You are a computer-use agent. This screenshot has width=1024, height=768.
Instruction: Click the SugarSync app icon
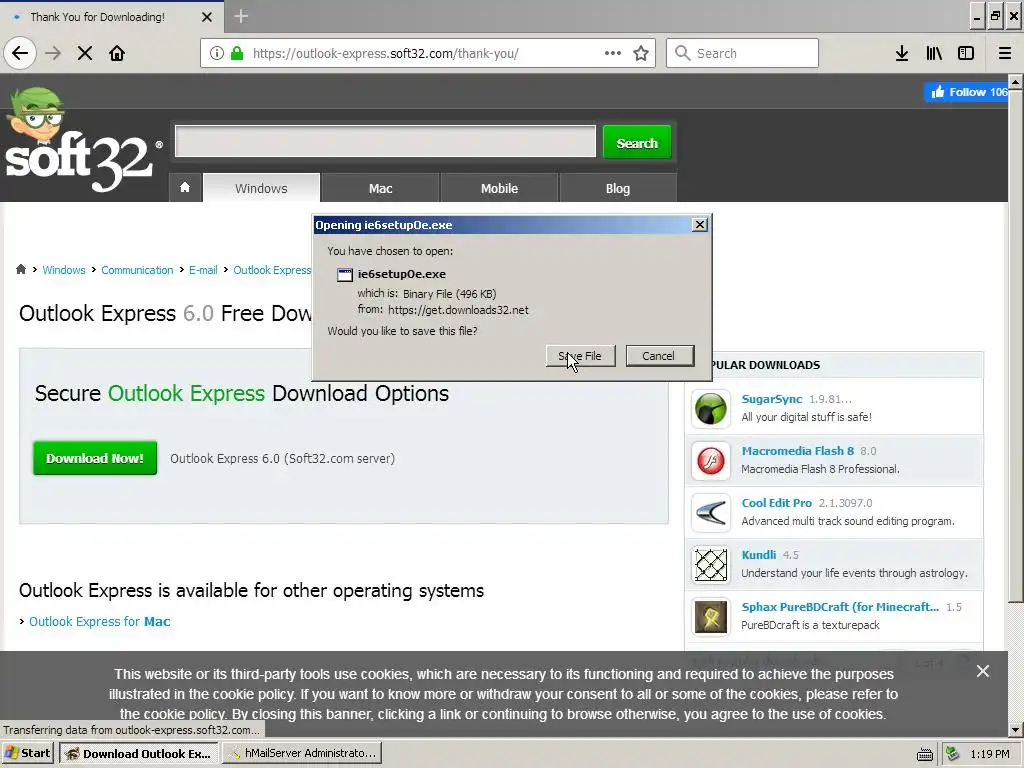(711, 409)
